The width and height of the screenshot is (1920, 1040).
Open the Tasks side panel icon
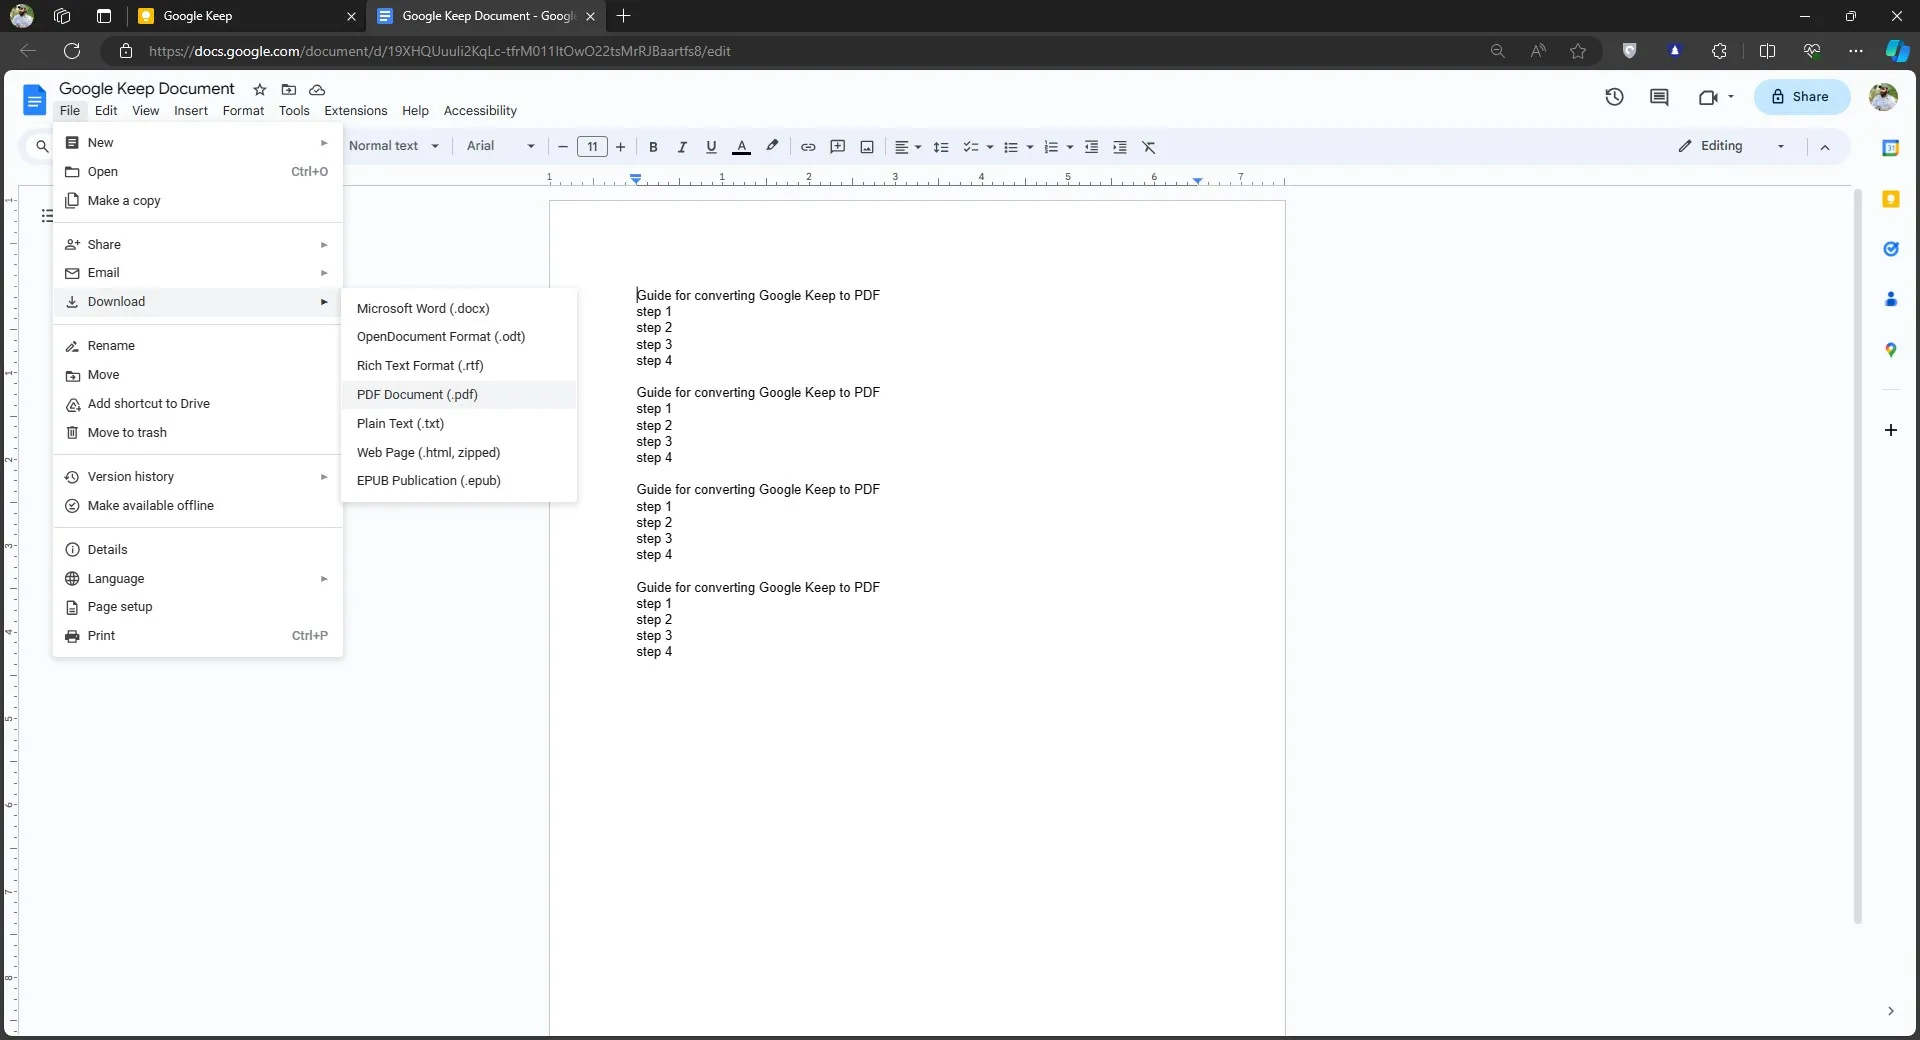pos(1890,249)
